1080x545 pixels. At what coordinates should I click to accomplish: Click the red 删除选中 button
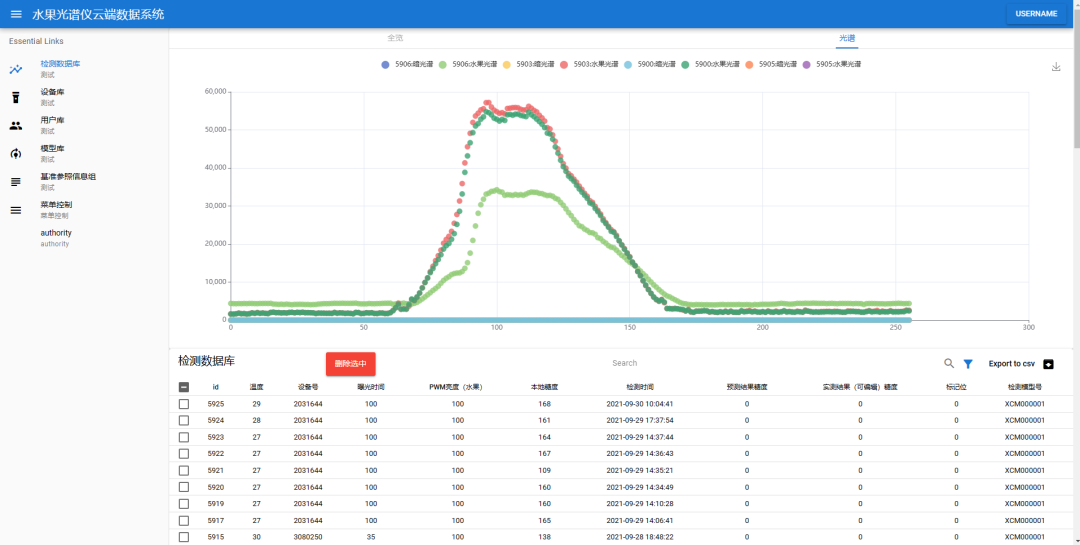tap(351, 364)
